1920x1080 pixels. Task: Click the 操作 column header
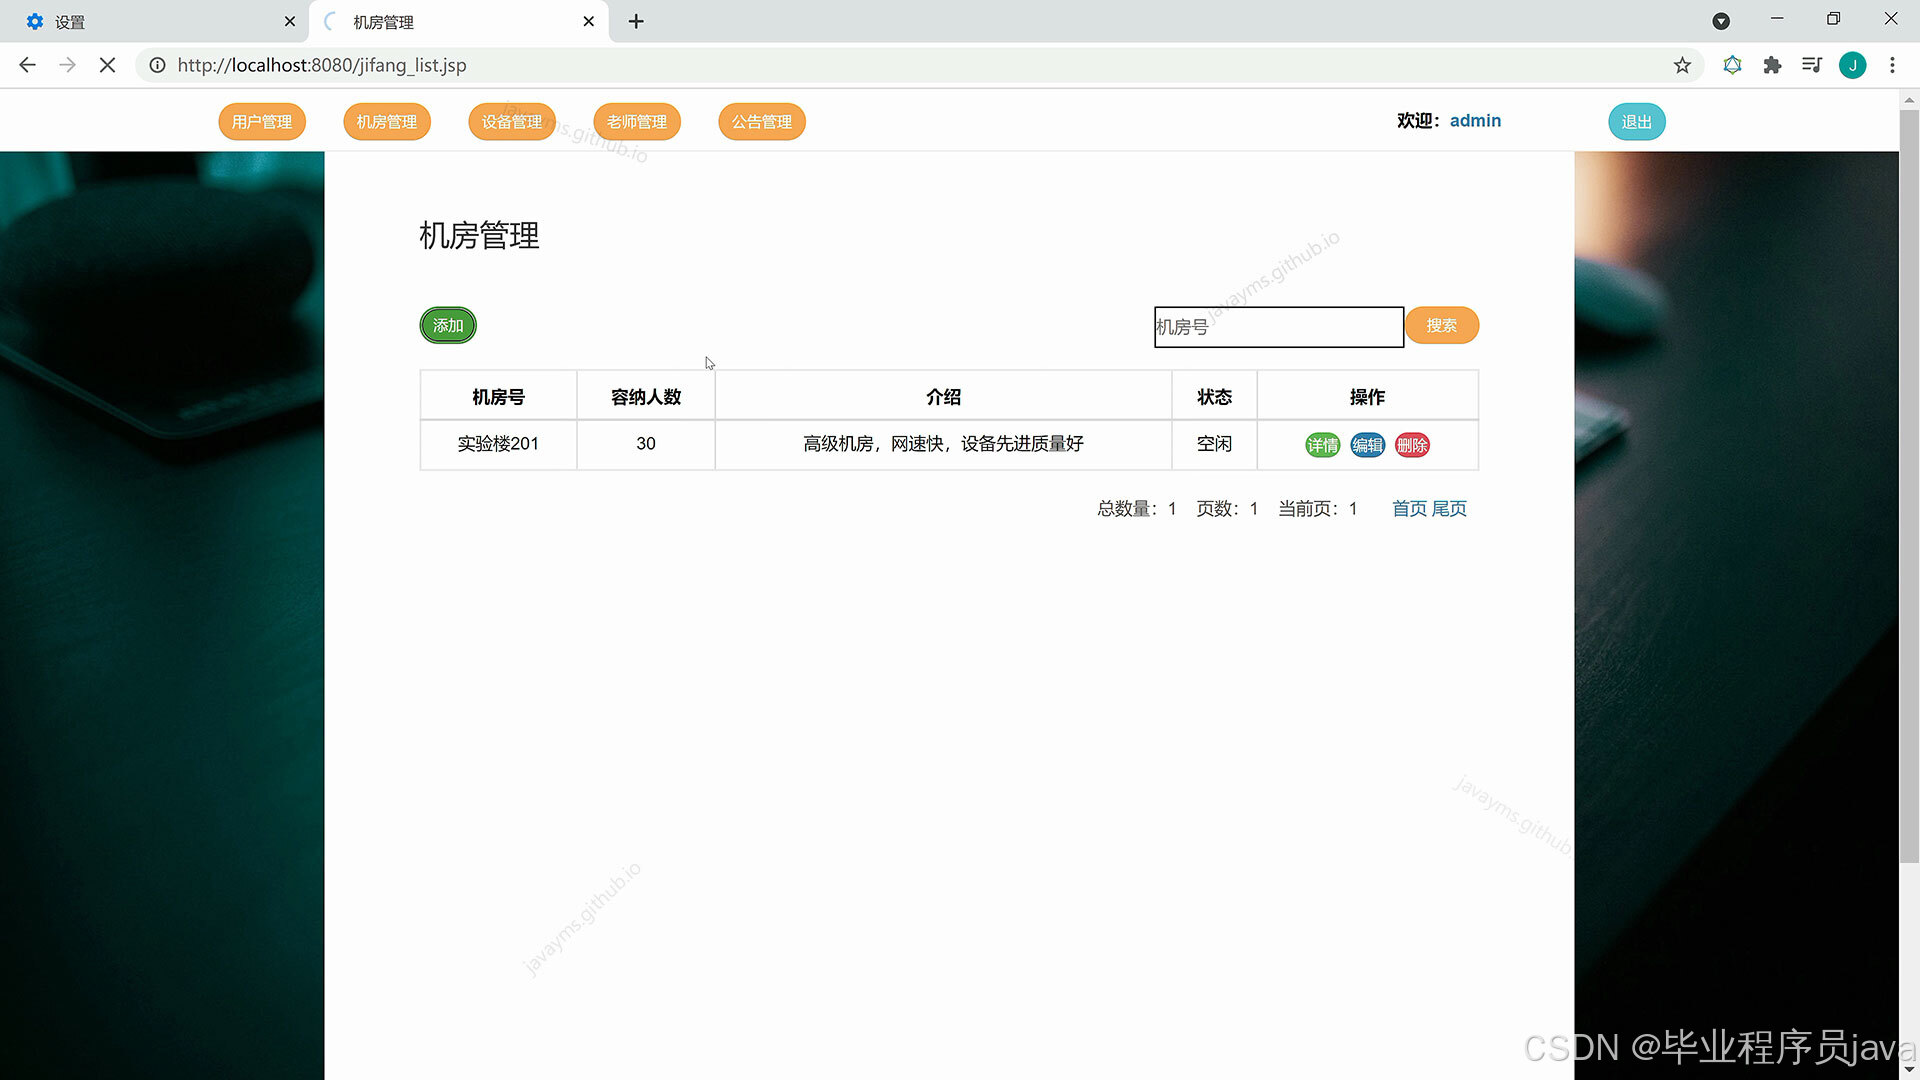click(1367, 397)
